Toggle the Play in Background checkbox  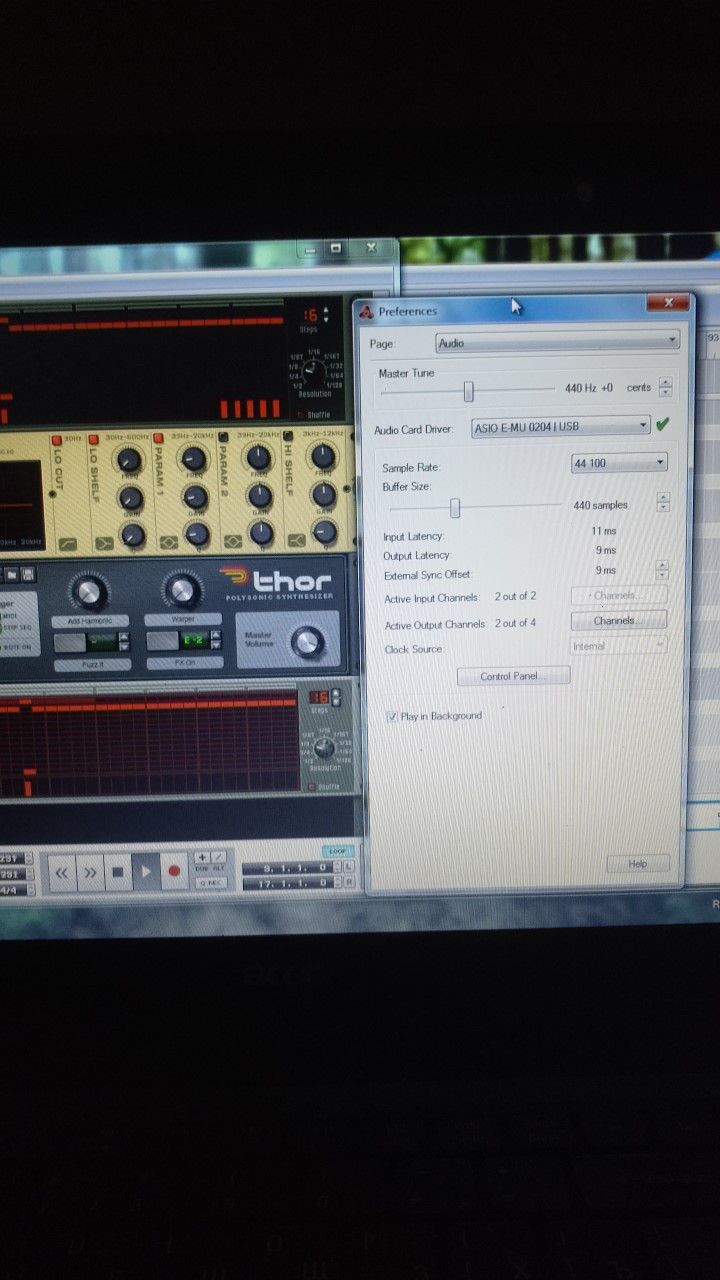coord(392,716)
